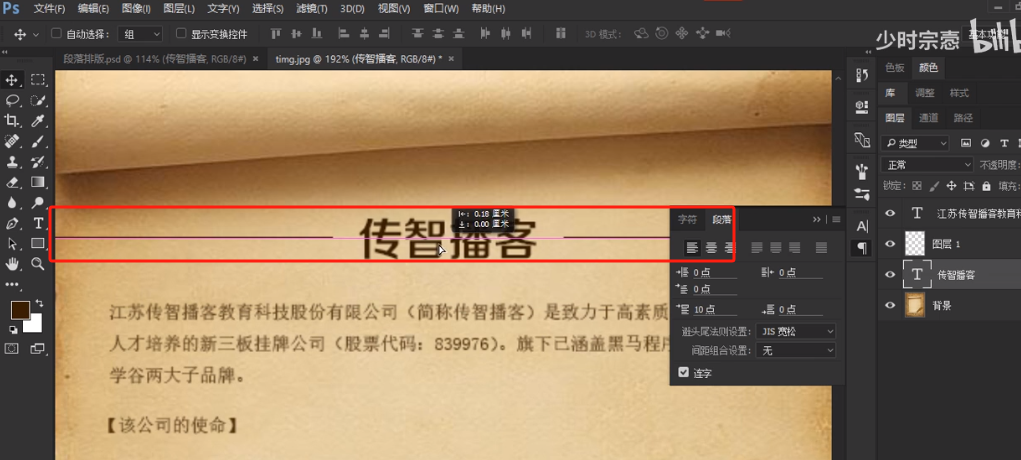Screen dimensions: 1021x460
Task: Open the 避头尾法则设置 JIS 宽松 dropdown
Action: 796,331
